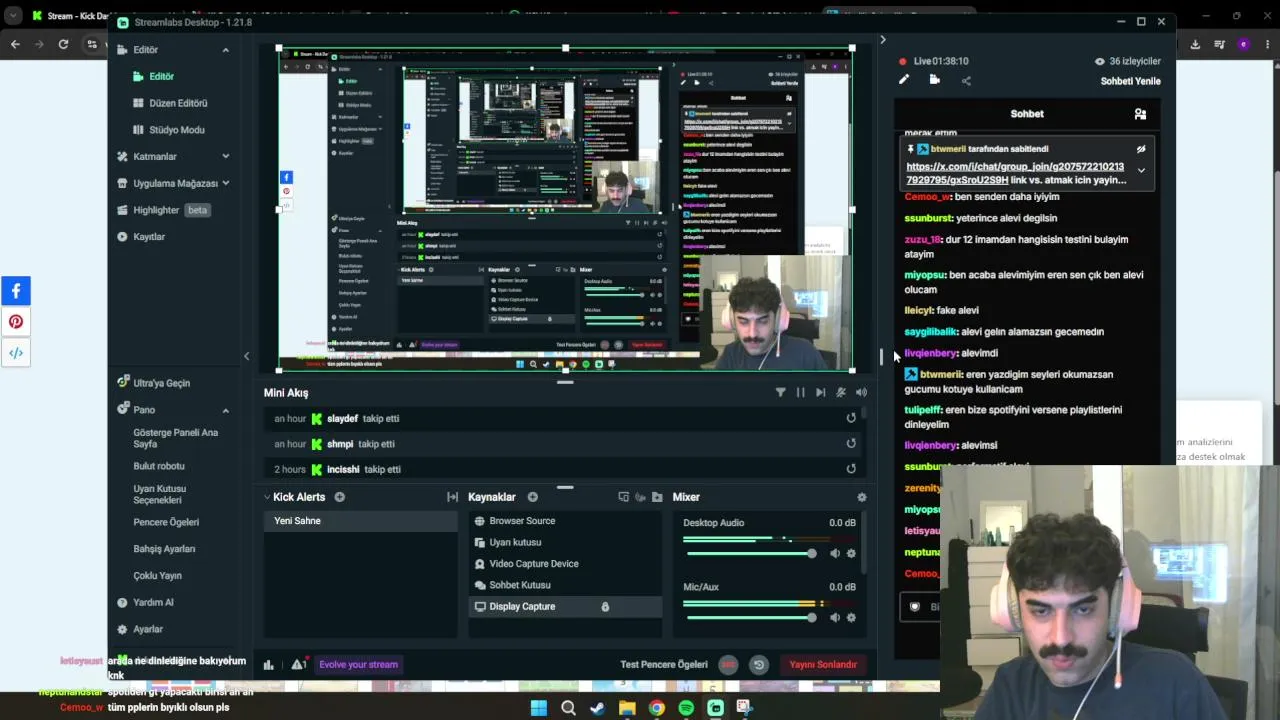The height and width of the screenshot is (720, 1280).
Task: Collapse the Editör sidebar group
Action: [225, 50]
